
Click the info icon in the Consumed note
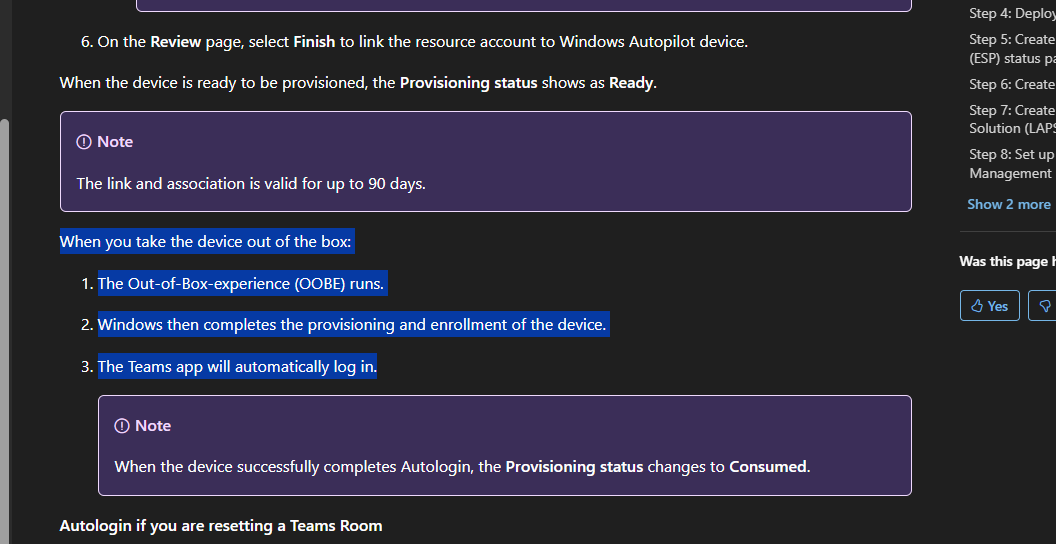[x=121, y=426]
